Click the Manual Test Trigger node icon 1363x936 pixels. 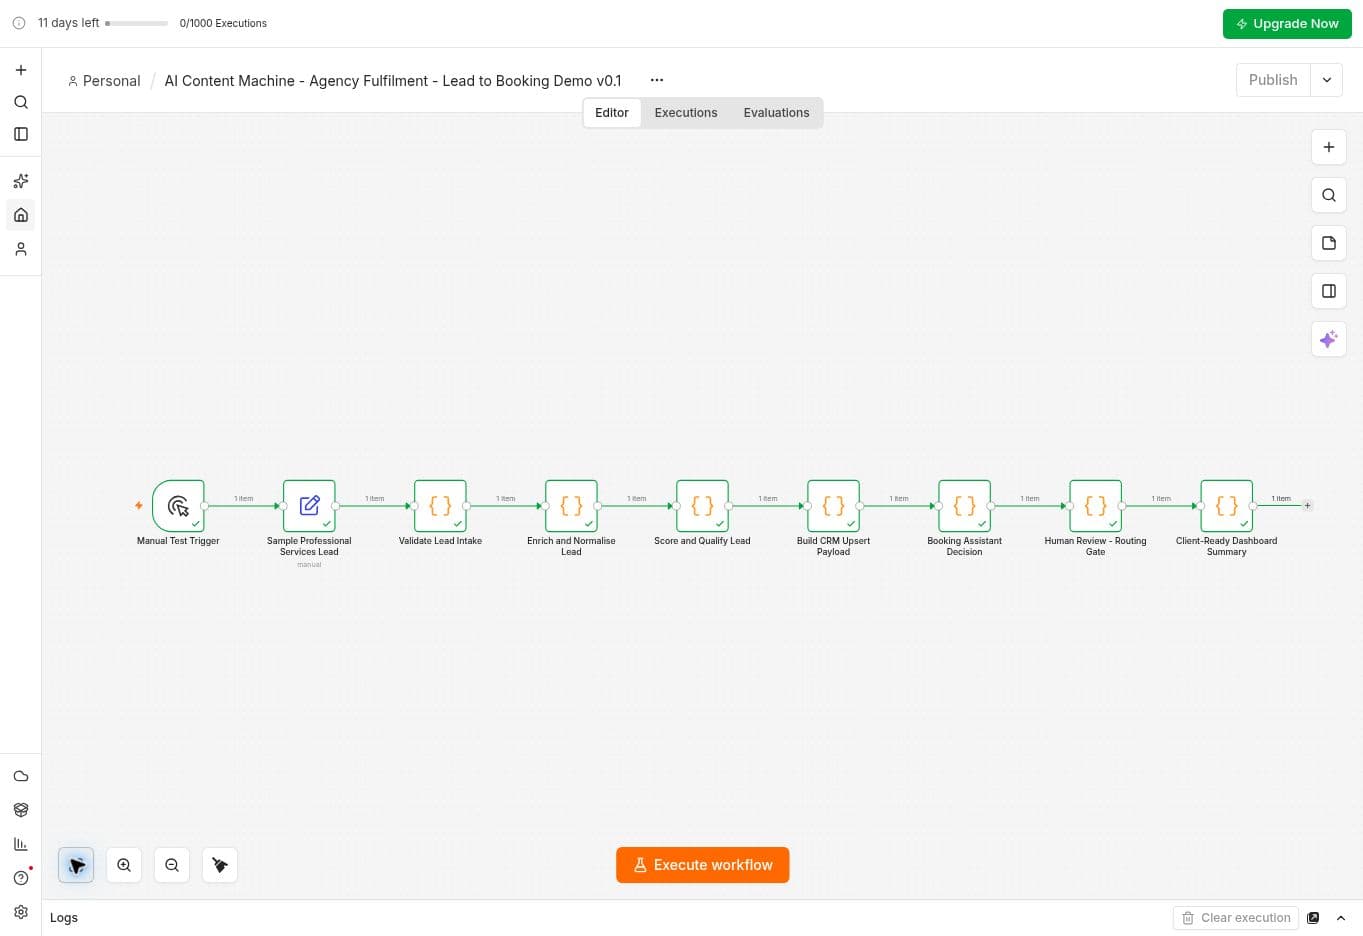(x=178, y=506)
